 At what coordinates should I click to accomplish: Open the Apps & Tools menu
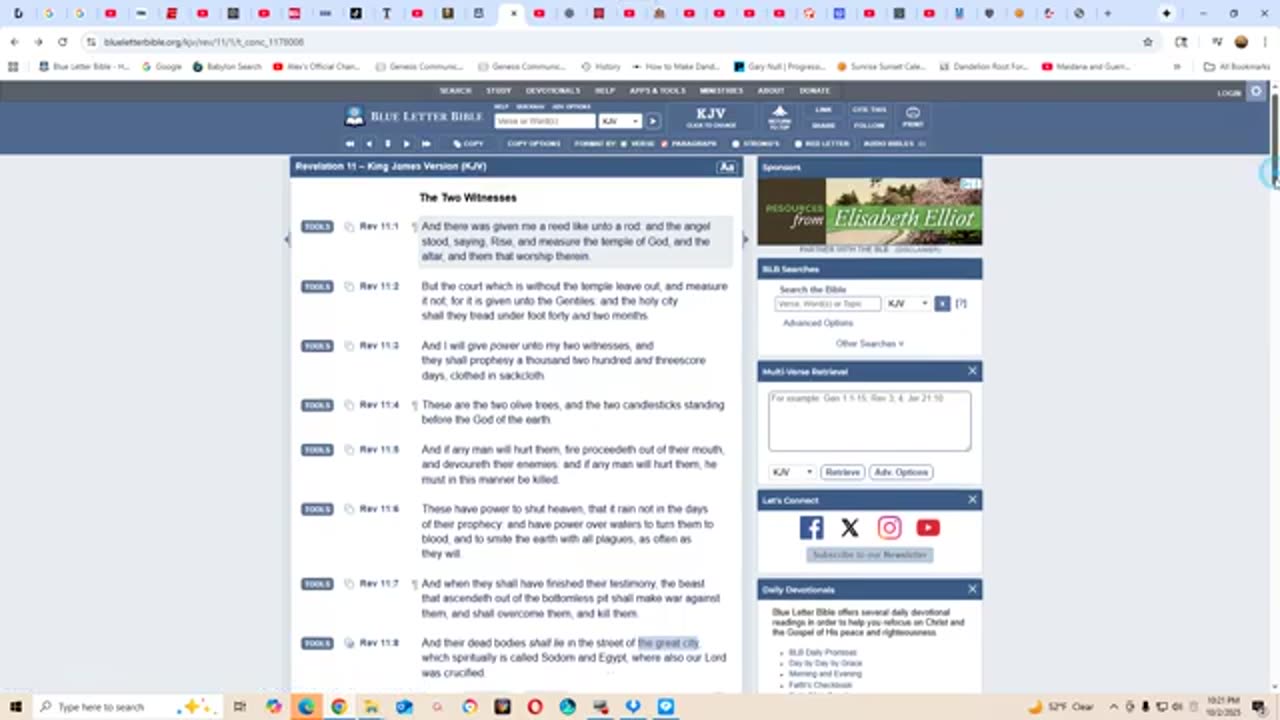(x=657, y=91)
